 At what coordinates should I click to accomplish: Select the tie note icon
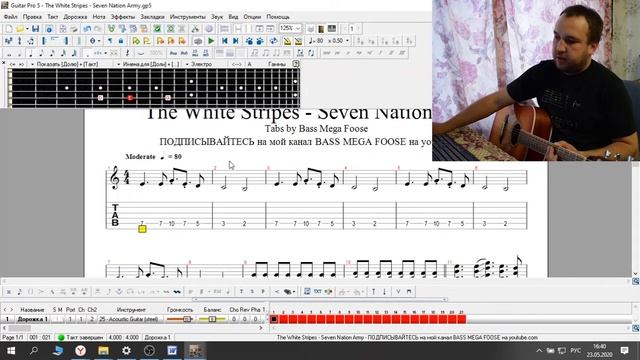[x=141, y=53]
